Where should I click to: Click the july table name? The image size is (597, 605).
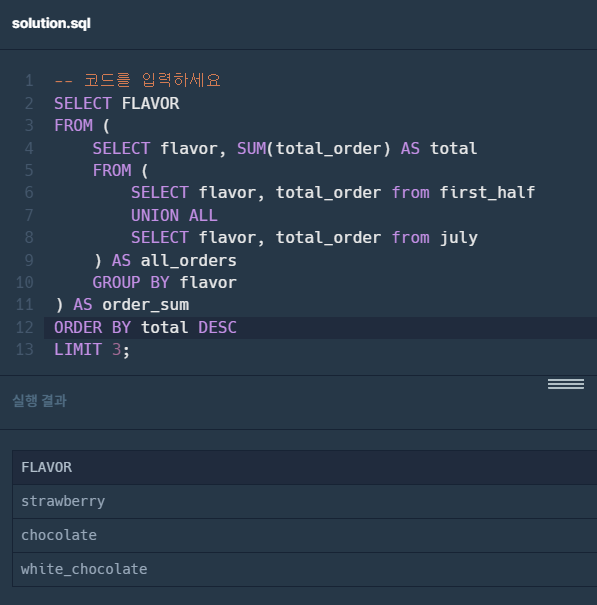[x=458, y=238]
